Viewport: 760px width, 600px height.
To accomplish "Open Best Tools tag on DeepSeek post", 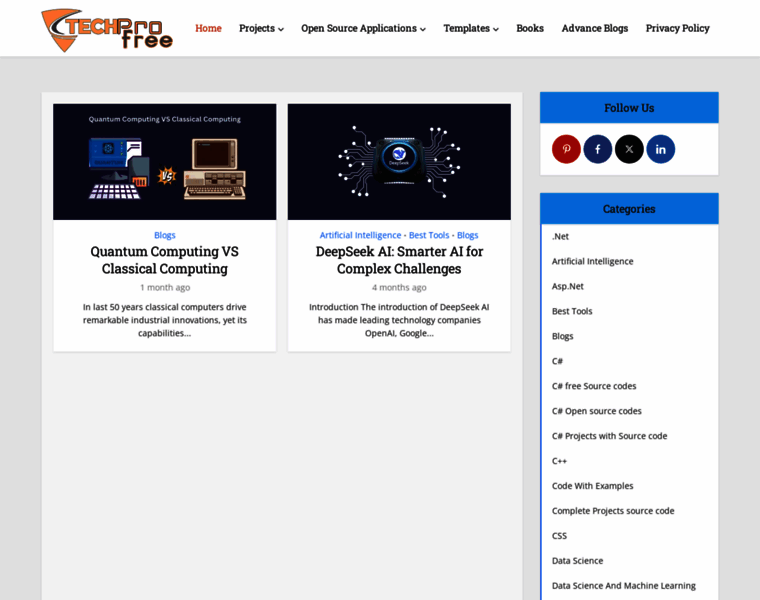I will click(429, 235).
